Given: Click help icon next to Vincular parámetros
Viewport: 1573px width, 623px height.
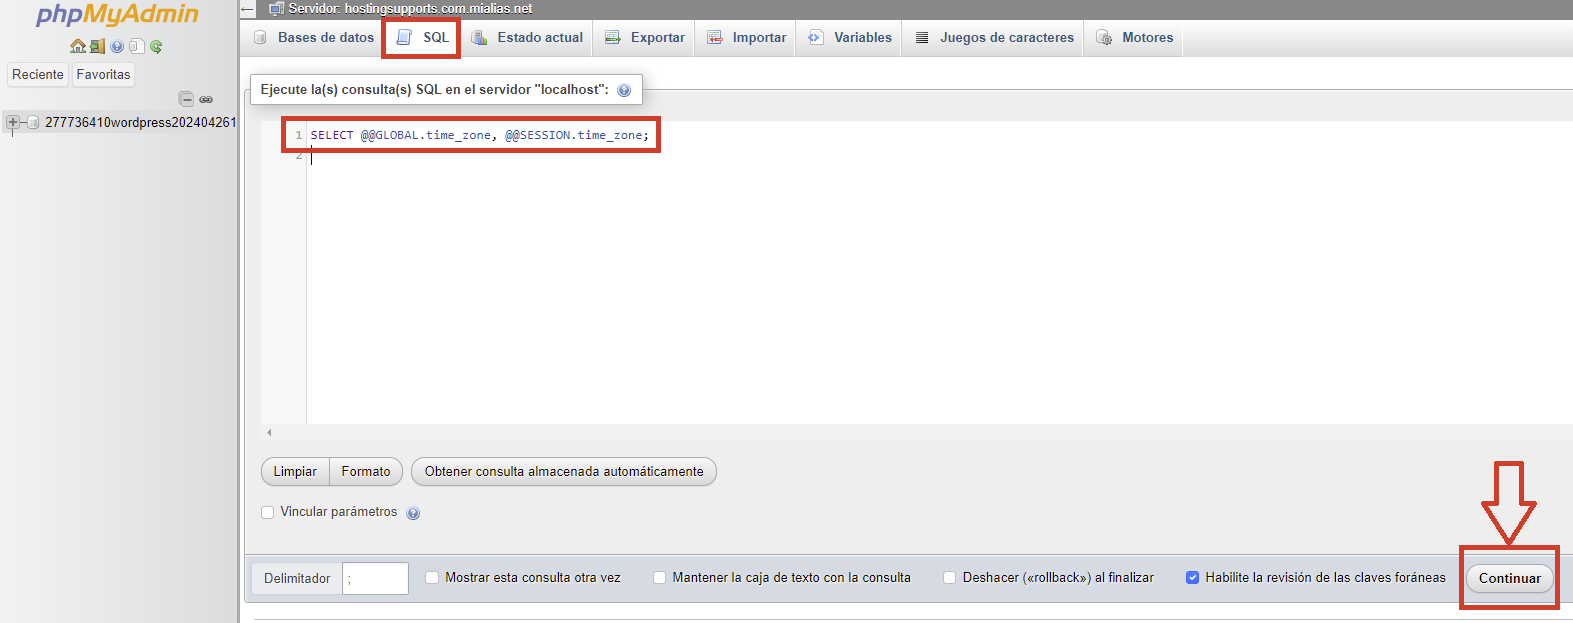Looking at the screenshot, I should (x=413, y=513).
